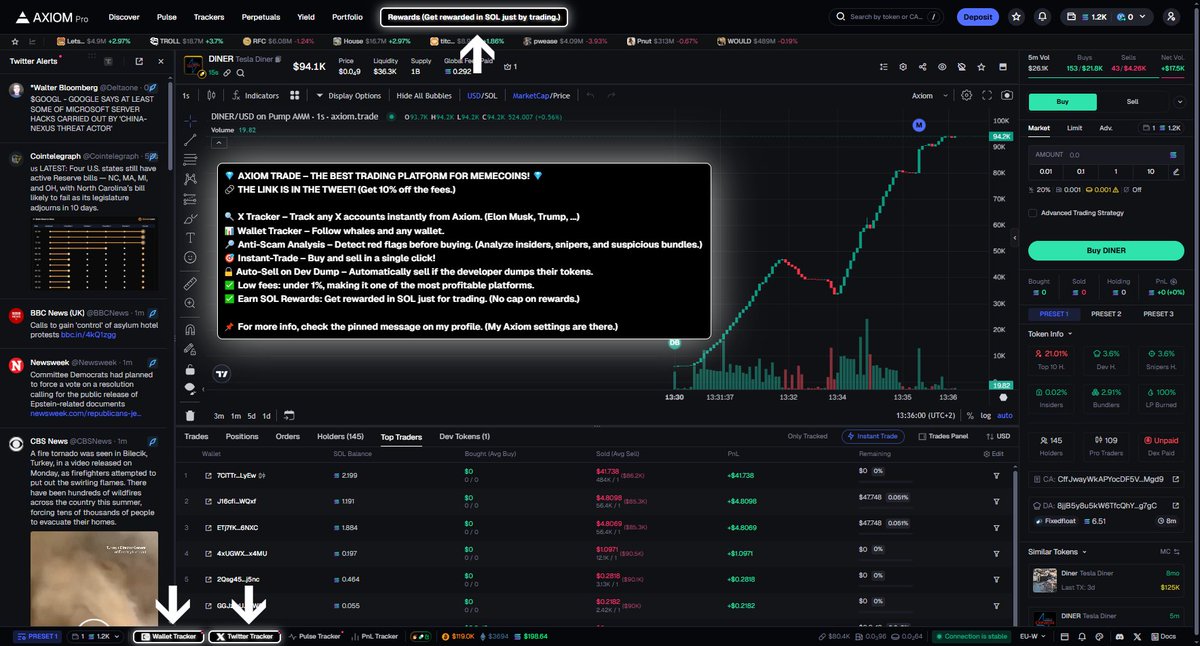Open Dev Tokens (1) tab

click(x=465, y=437)
